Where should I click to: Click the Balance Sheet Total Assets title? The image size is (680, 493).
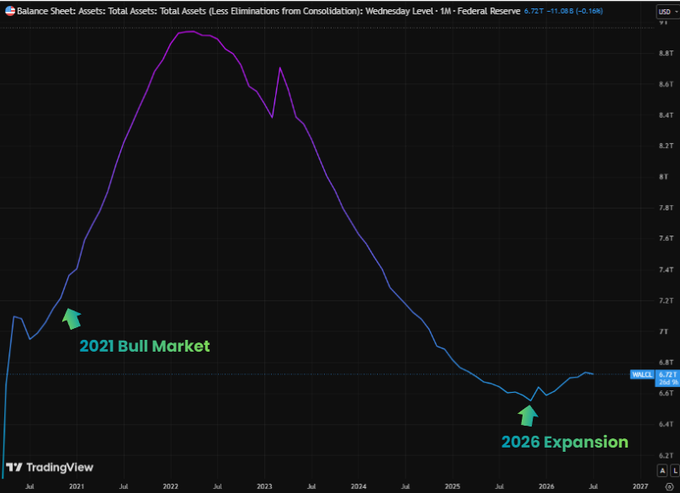(268, 11)
